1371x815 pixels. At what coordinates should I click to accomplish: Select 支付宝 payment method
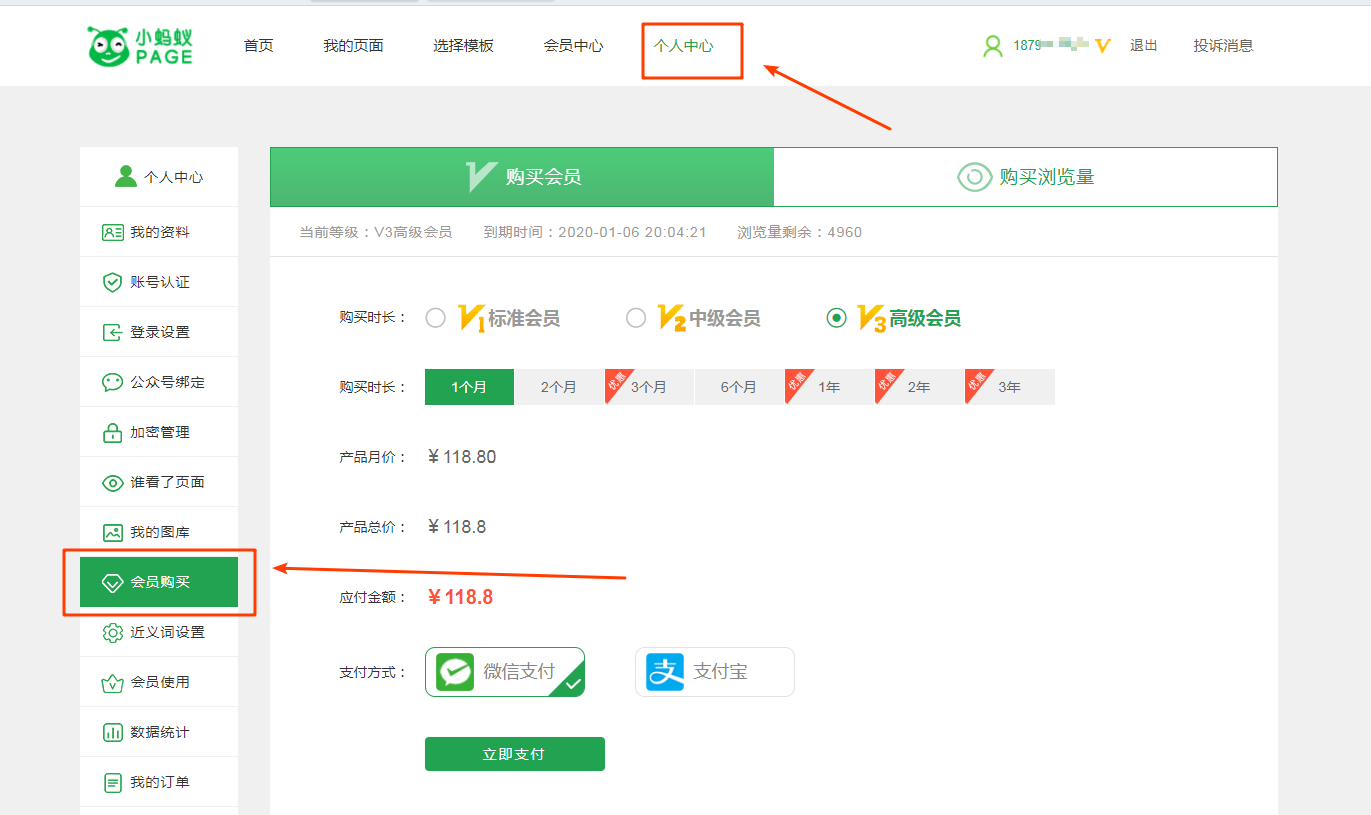click(x=715, y=672)
